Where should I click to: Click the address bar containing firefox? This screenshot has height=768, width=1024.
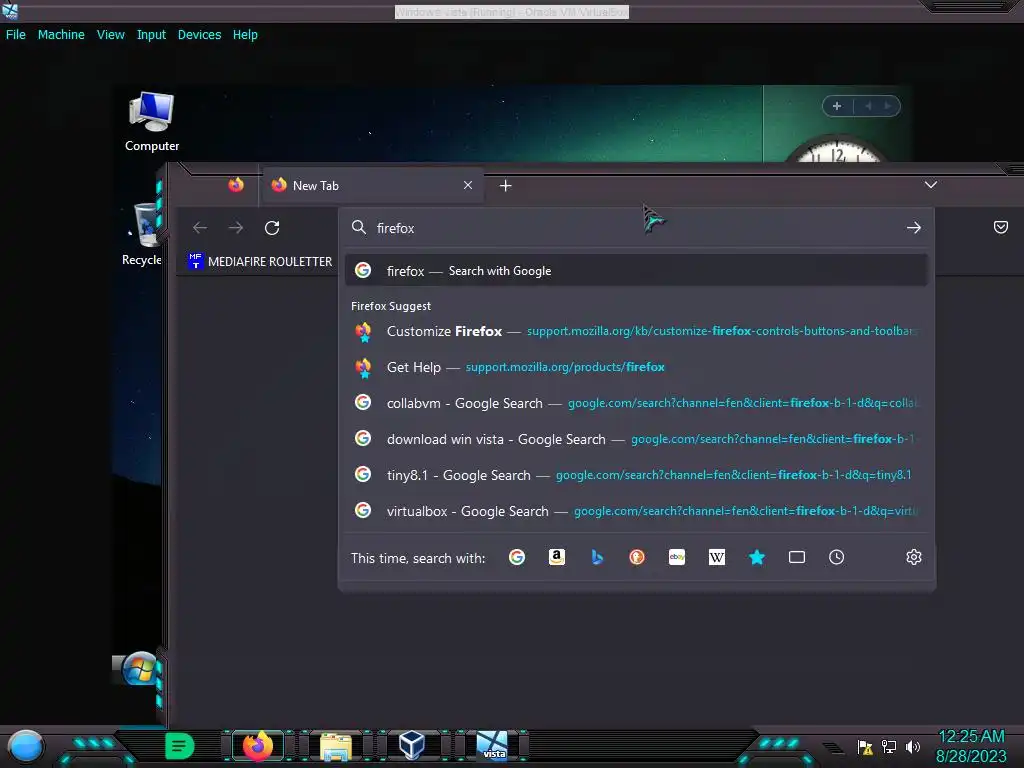click(x=637, y=228)
